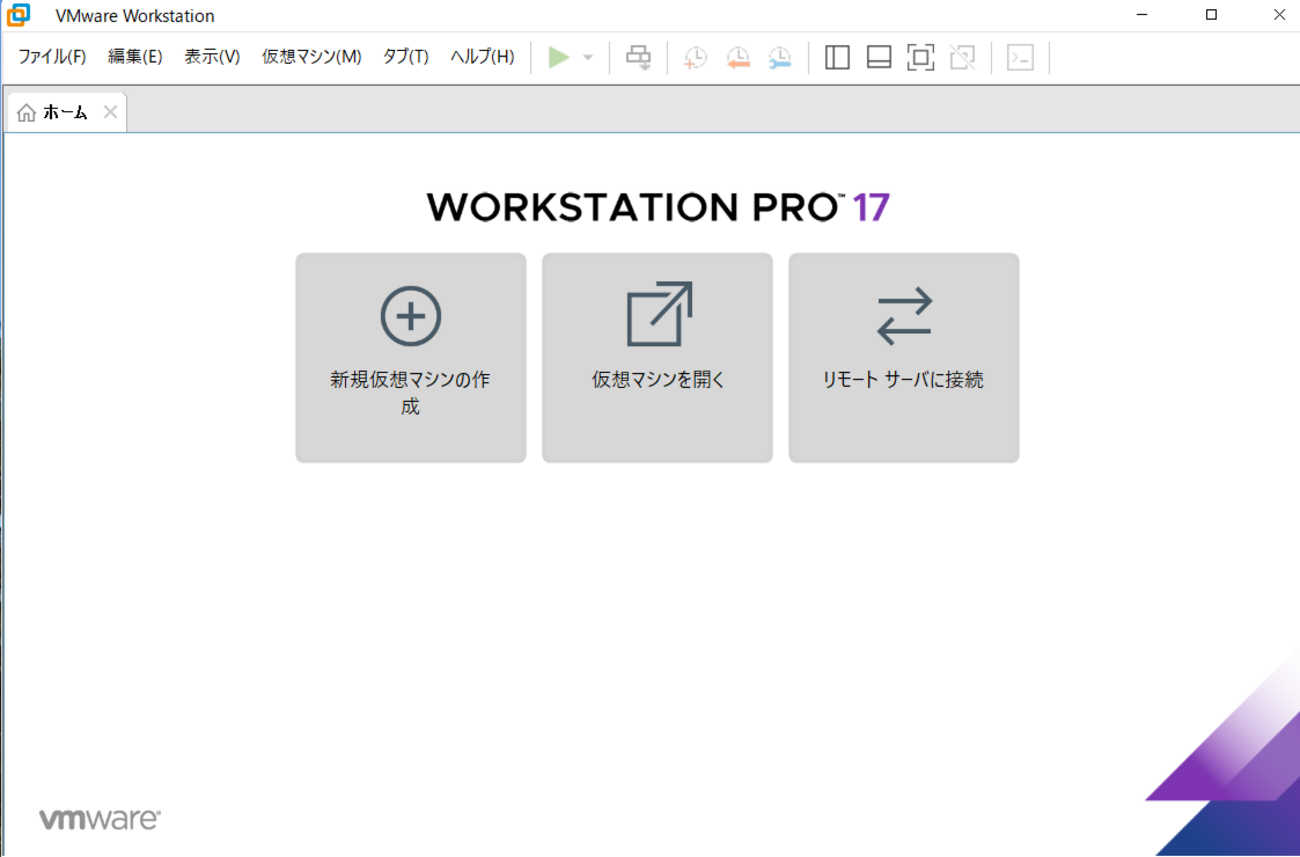The width and height of the screenshot is (1300, 857).
Task: Select the ホーム tab
Action: point(66,112)
